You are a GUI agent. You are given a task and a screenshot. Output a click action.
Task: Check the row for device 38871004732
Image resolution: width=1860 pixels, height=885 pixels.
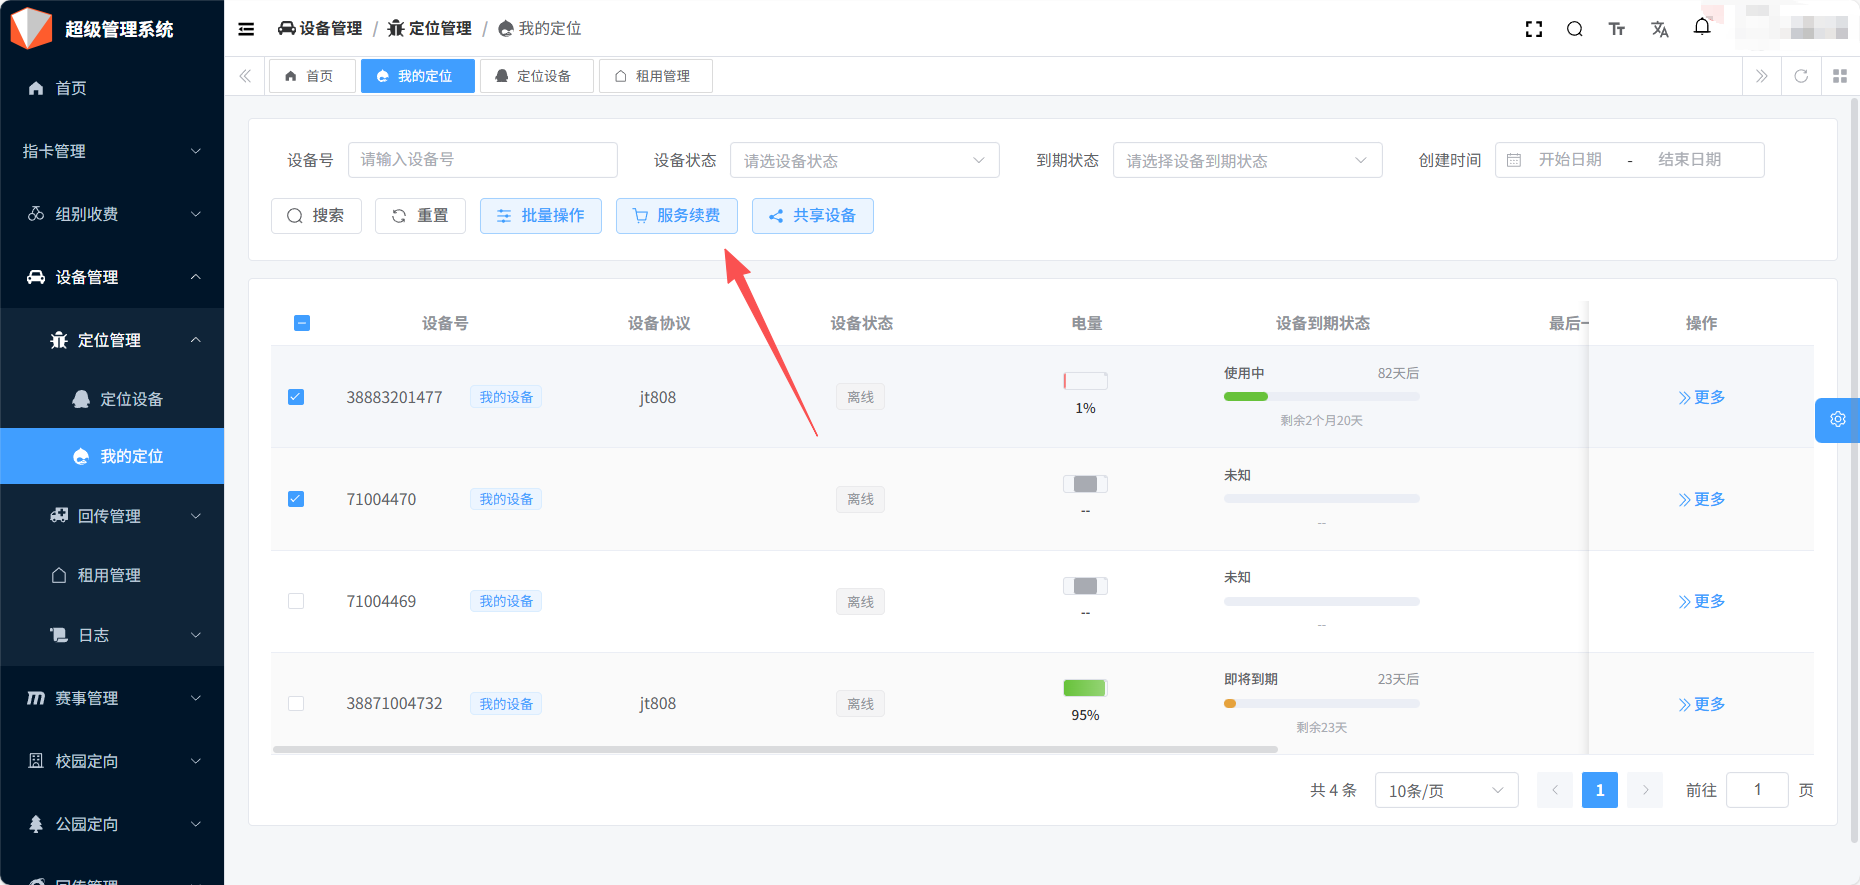click(x=296, y=703)
